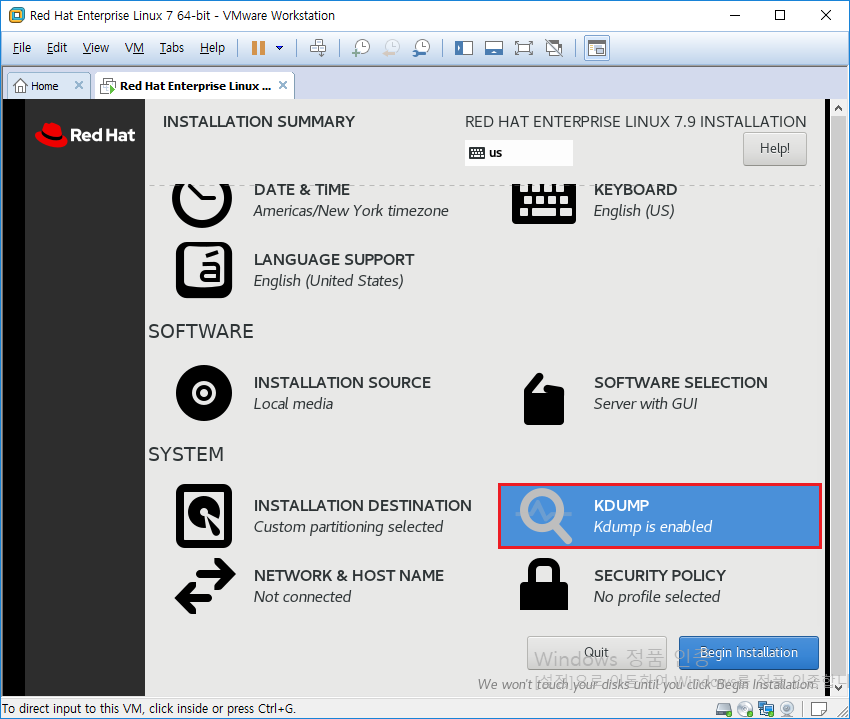
Task: Open the Date & Time clock icon
Action: tap(202, 205)
